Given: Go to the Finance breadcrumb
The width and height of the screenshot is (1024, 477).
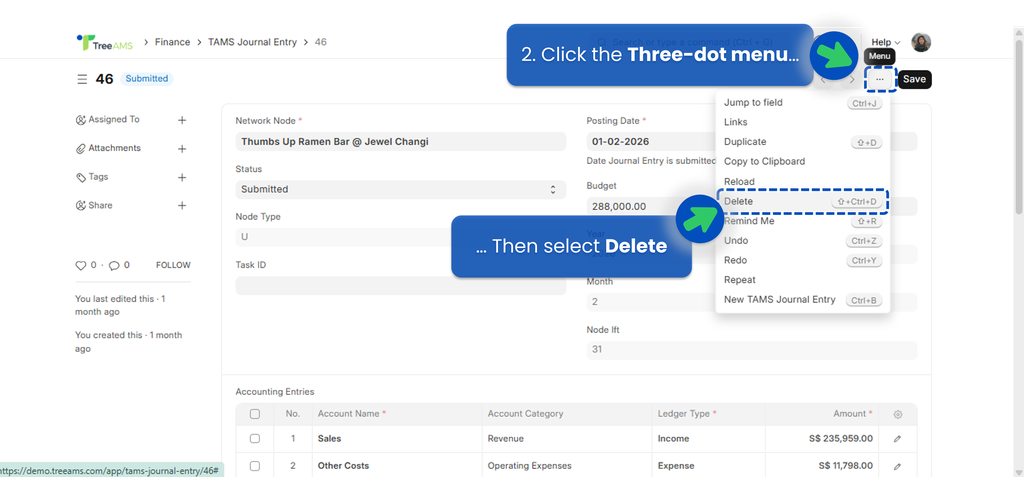Looking at the screenshot, I should coord(172,42).
